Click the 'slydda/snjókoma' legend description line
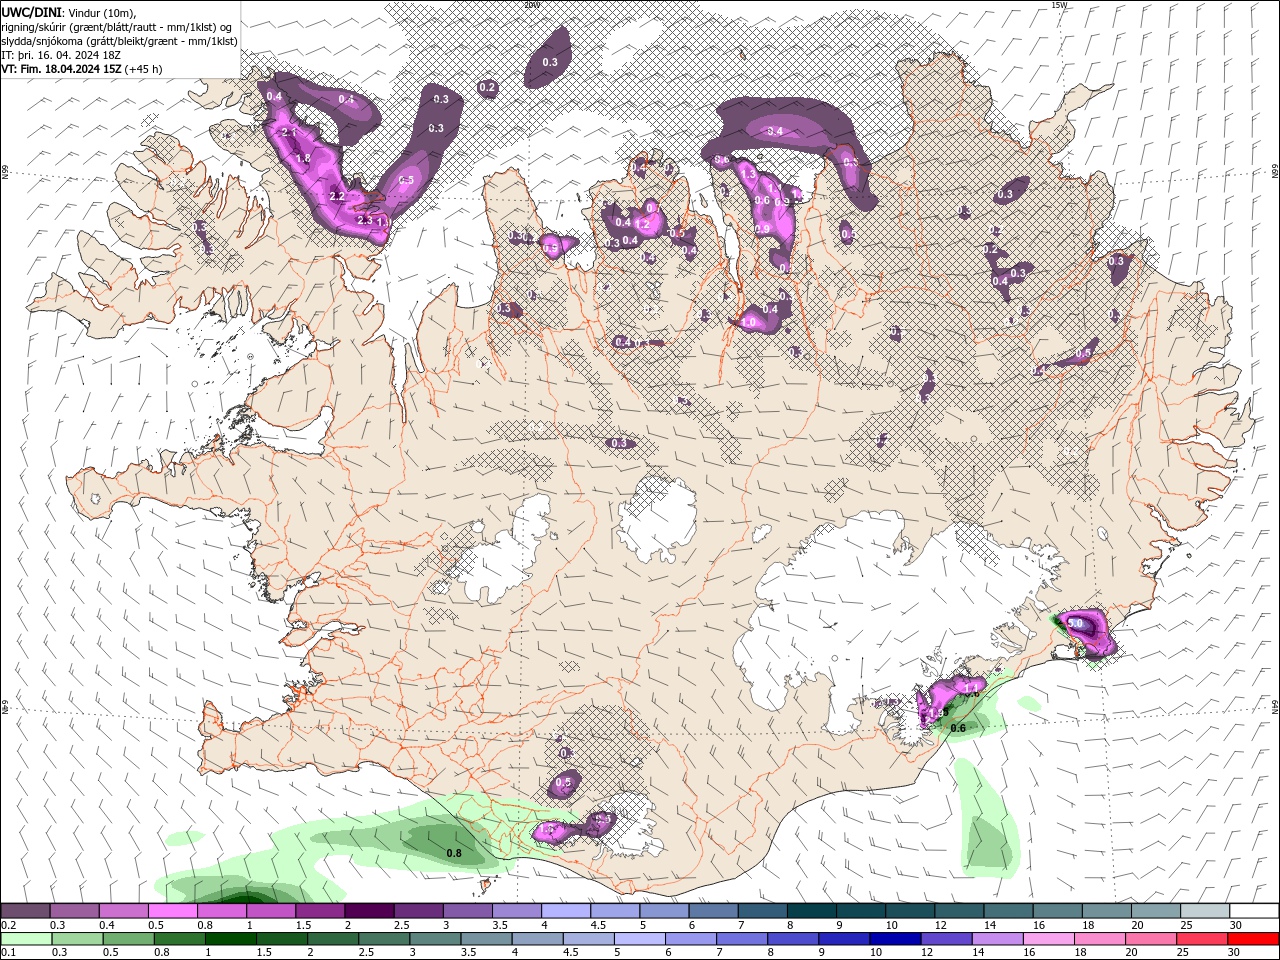This screenshot has height=960, width=1280. pos(119,41)
